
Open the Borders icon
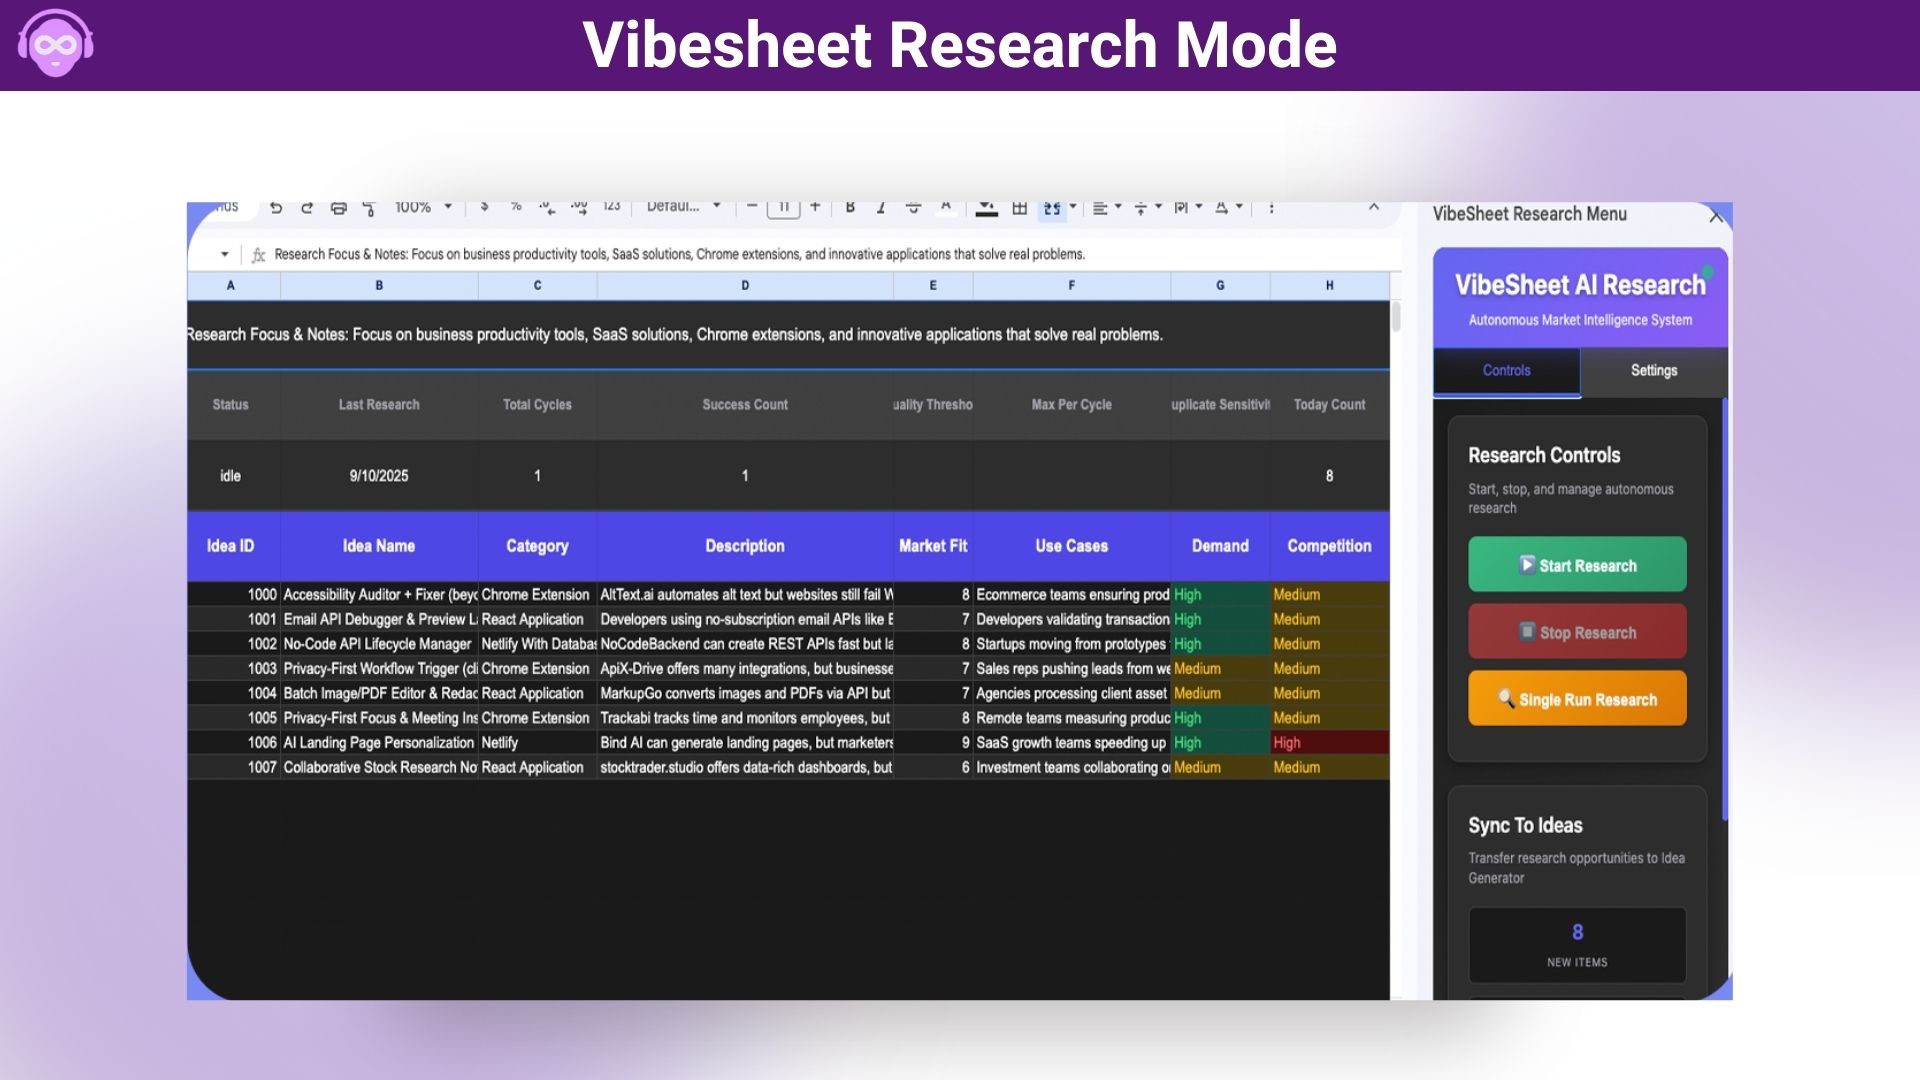tap(1018, 207)
